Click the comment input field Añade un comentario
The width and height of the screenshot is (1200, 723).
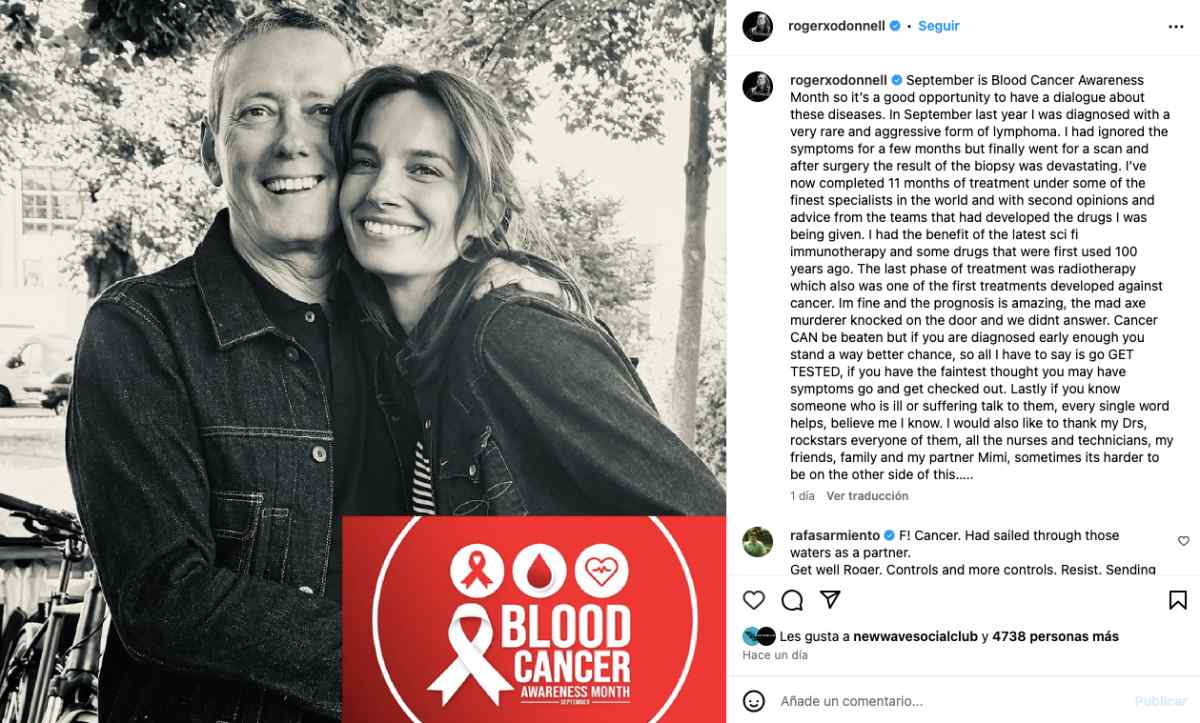click(x=950, y=701)
